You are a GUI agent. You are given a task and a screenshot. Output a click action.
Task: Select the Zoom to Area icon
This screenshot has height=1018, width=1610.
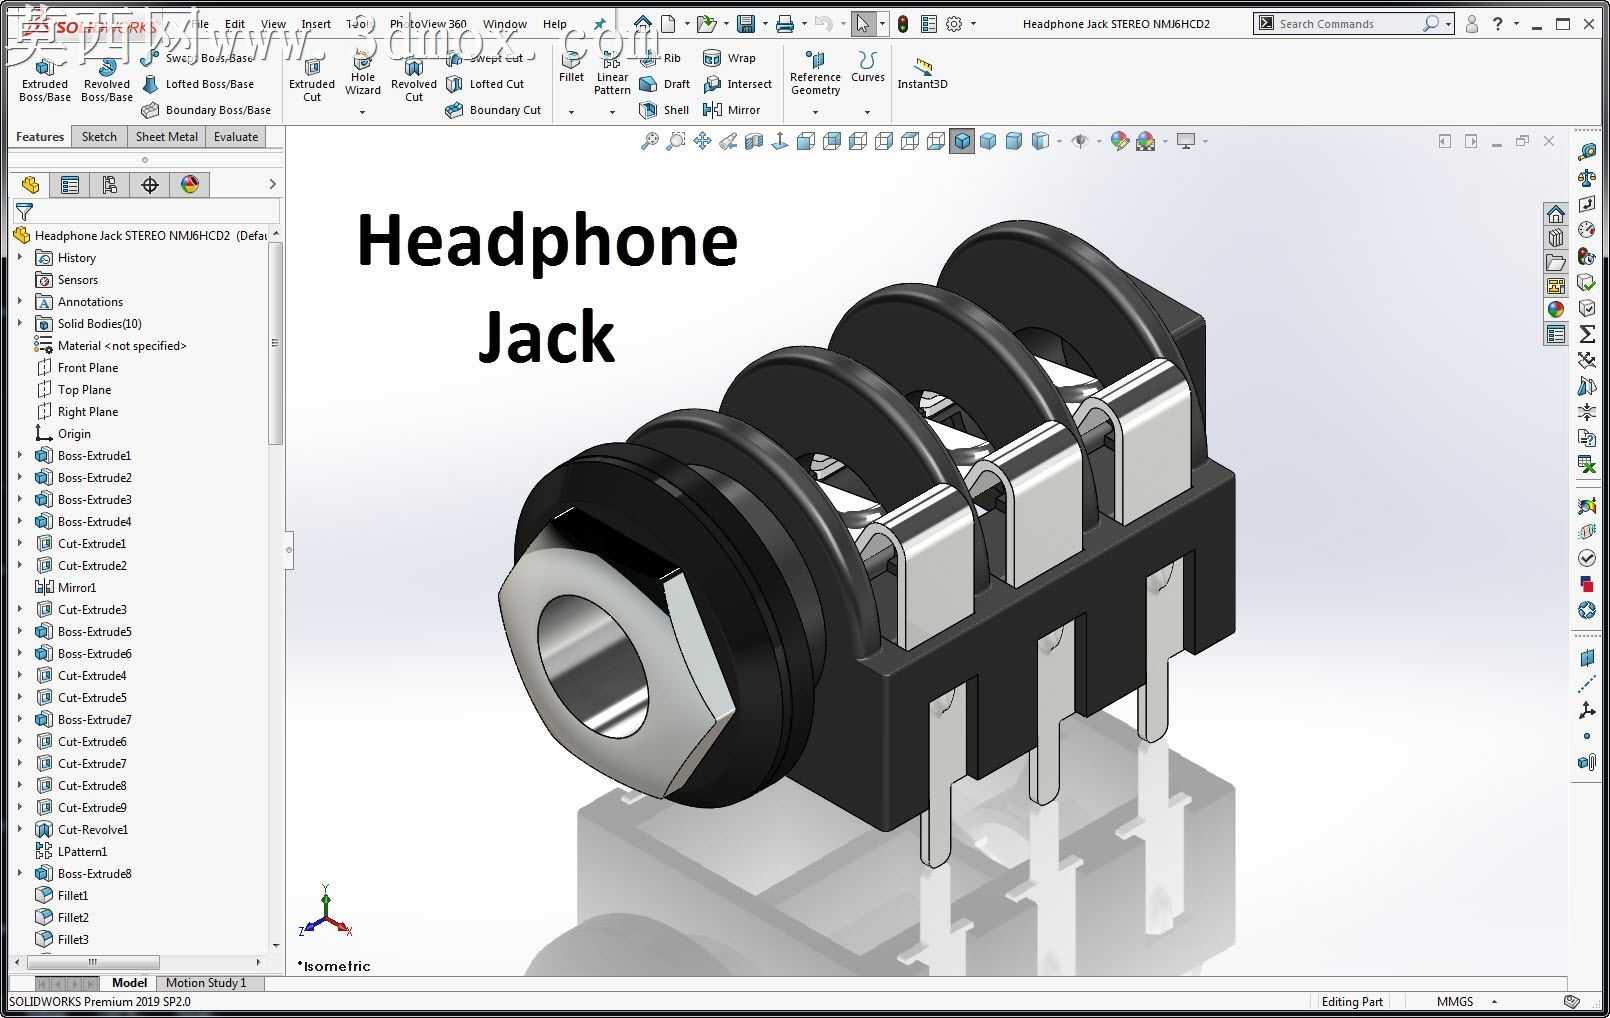tap(676, 141)
